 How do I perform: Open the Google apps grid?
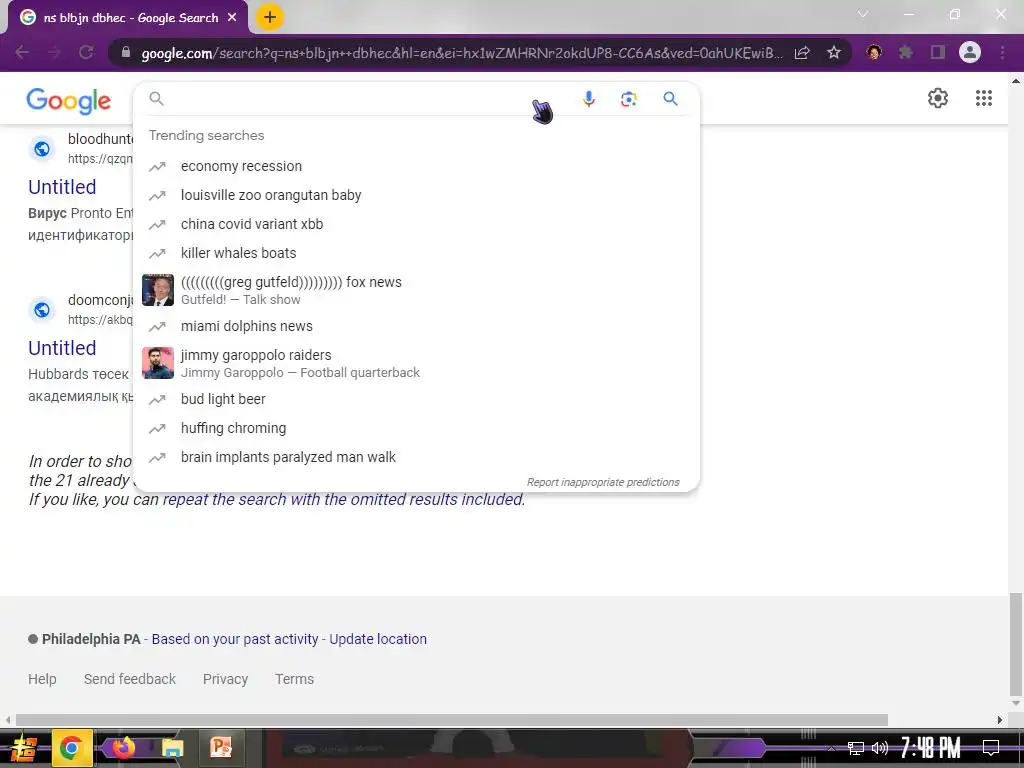984,98
